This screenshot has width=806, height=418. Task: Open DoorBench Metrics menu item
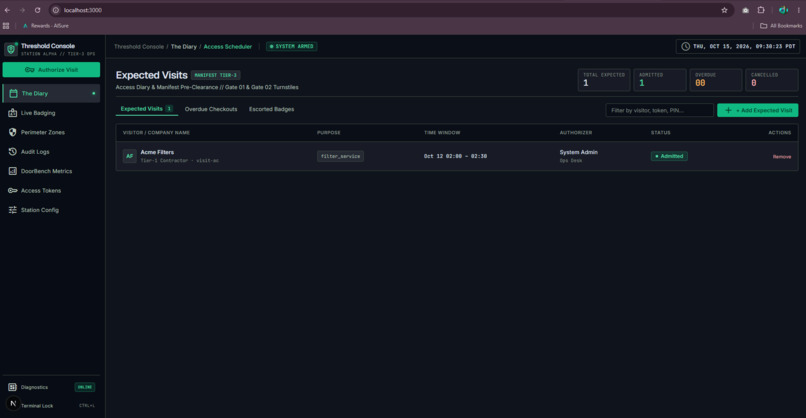point(51,171)
